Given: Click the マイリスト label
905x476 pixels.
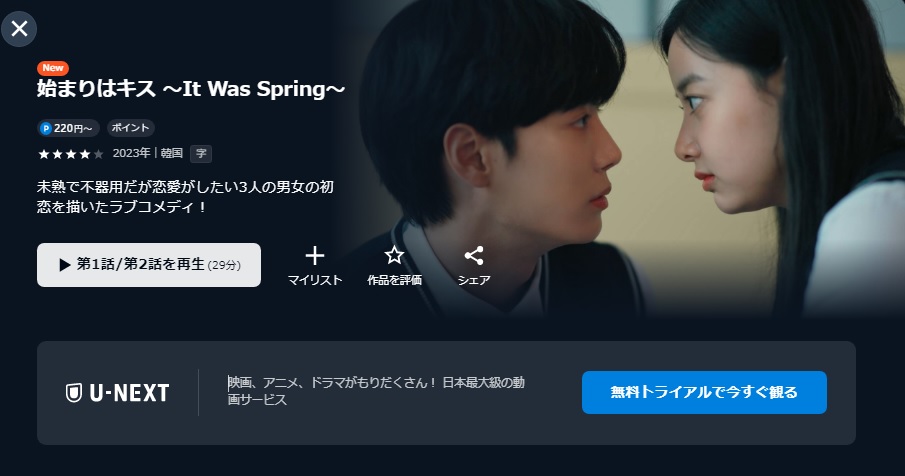Looking at the screenshot, I should click(315, 280).
